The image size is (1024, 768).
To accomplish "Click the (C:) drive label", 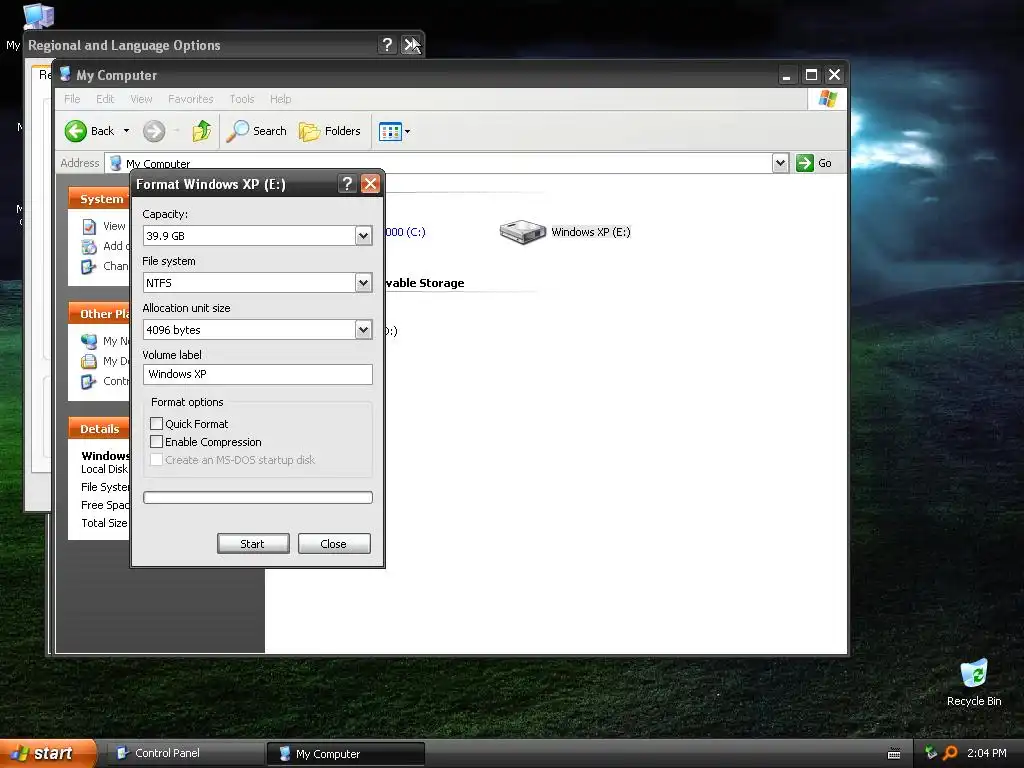I will [x=406, y=232].
